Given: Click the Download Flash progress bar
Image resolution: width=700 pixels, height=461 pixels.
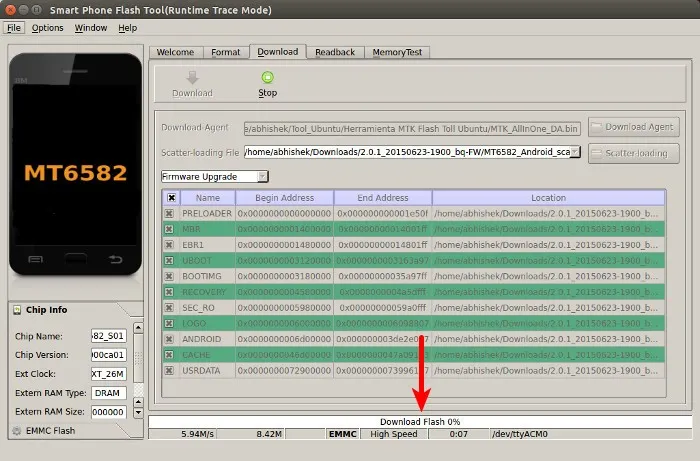Looking at the screenshot, I should [418, 422].
